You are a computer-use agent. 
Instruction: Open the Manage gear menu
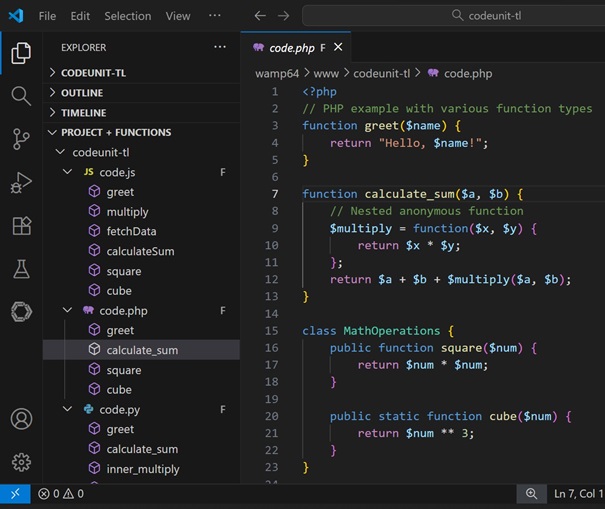coord(21,462)
